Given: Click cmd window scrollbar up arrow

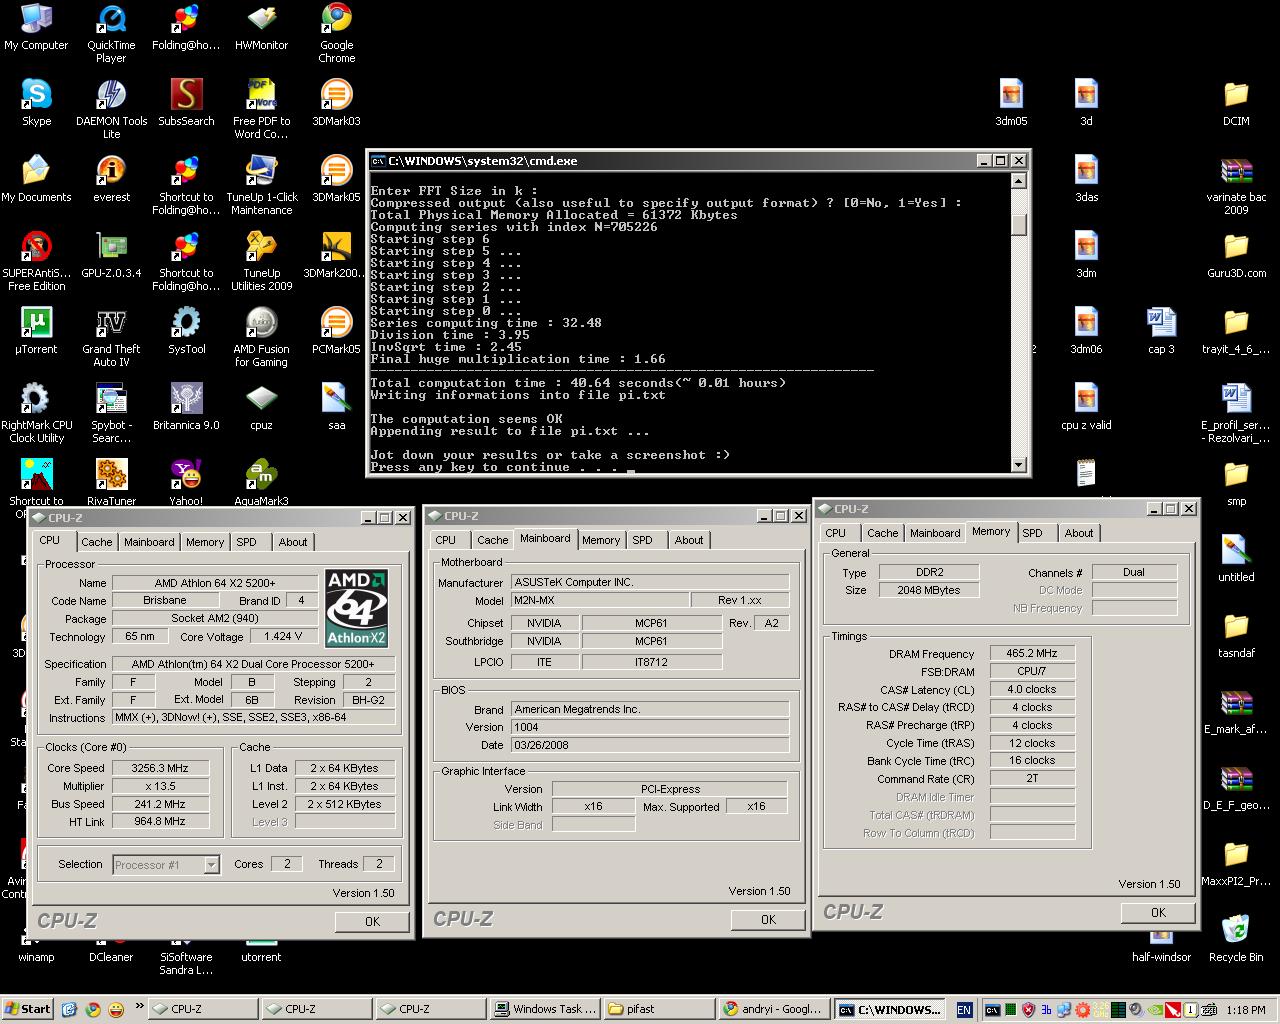Looking at the screenshot, I should tap(1019, 181).
